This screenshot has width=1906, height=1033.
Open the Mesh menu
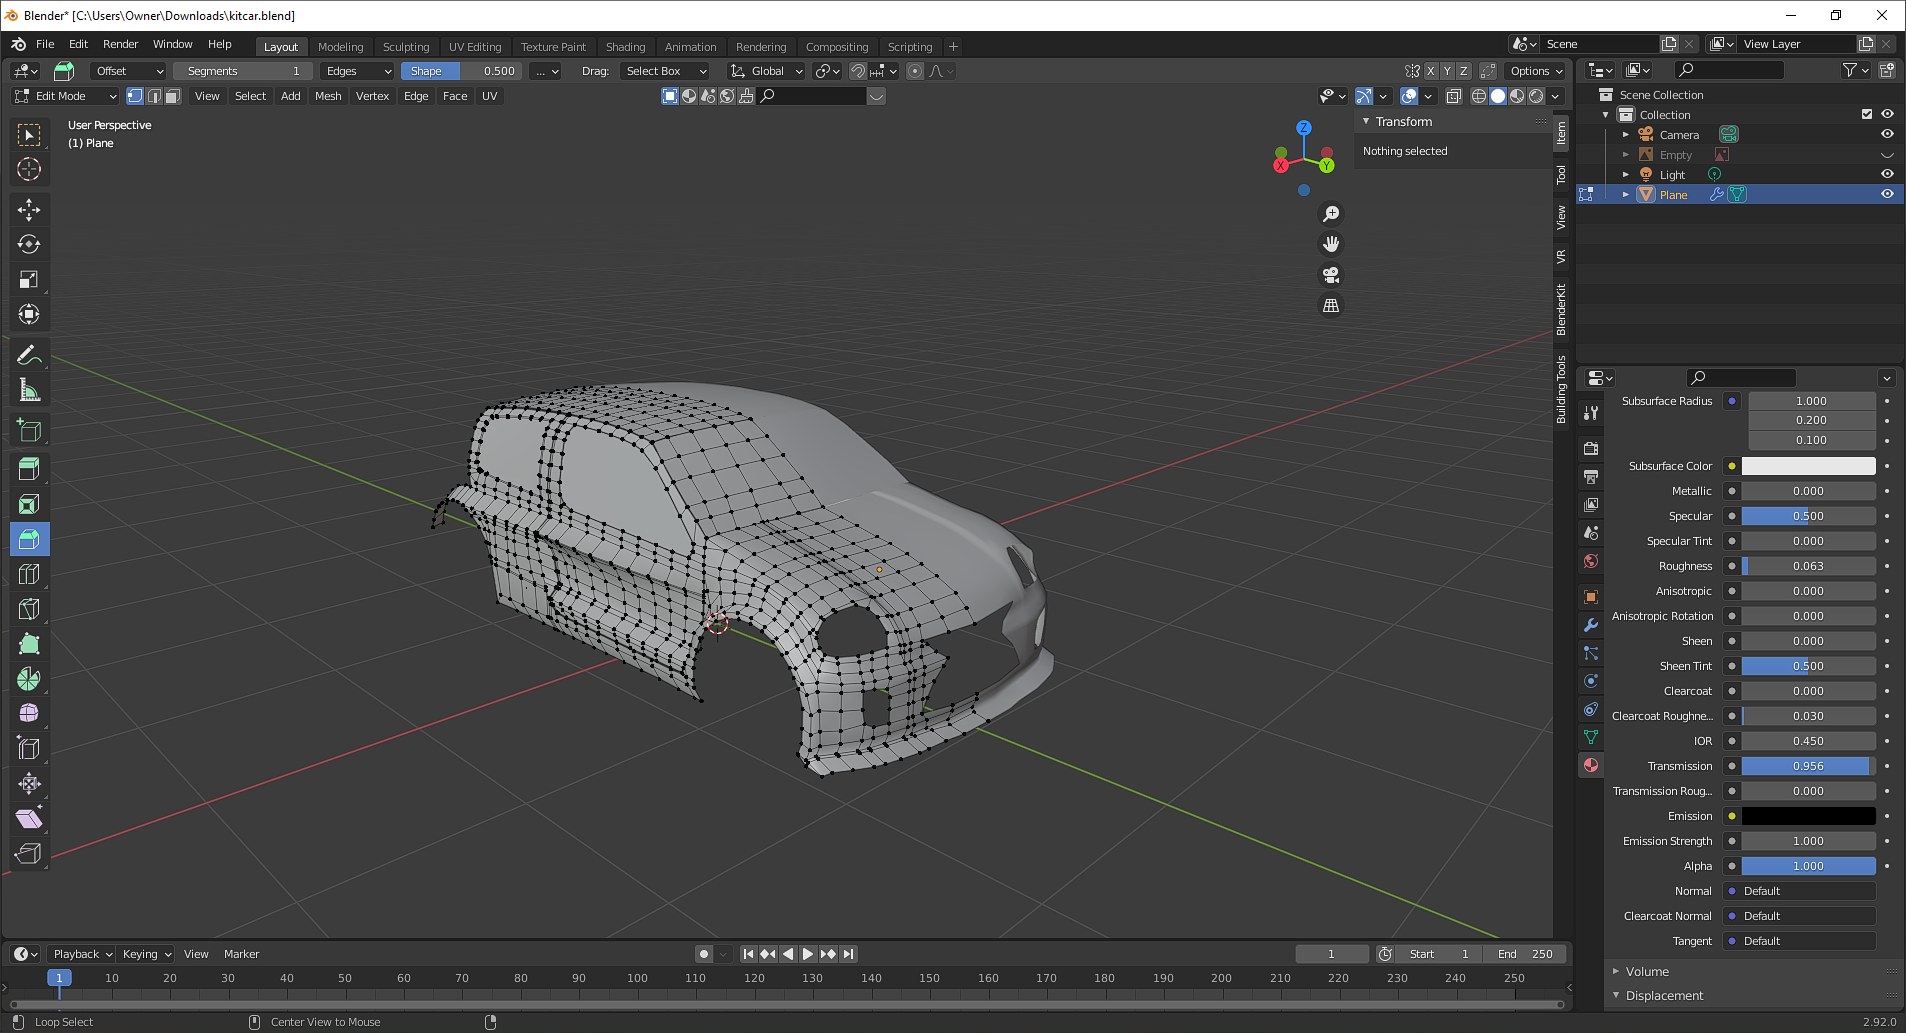click(x=328, y=96)
